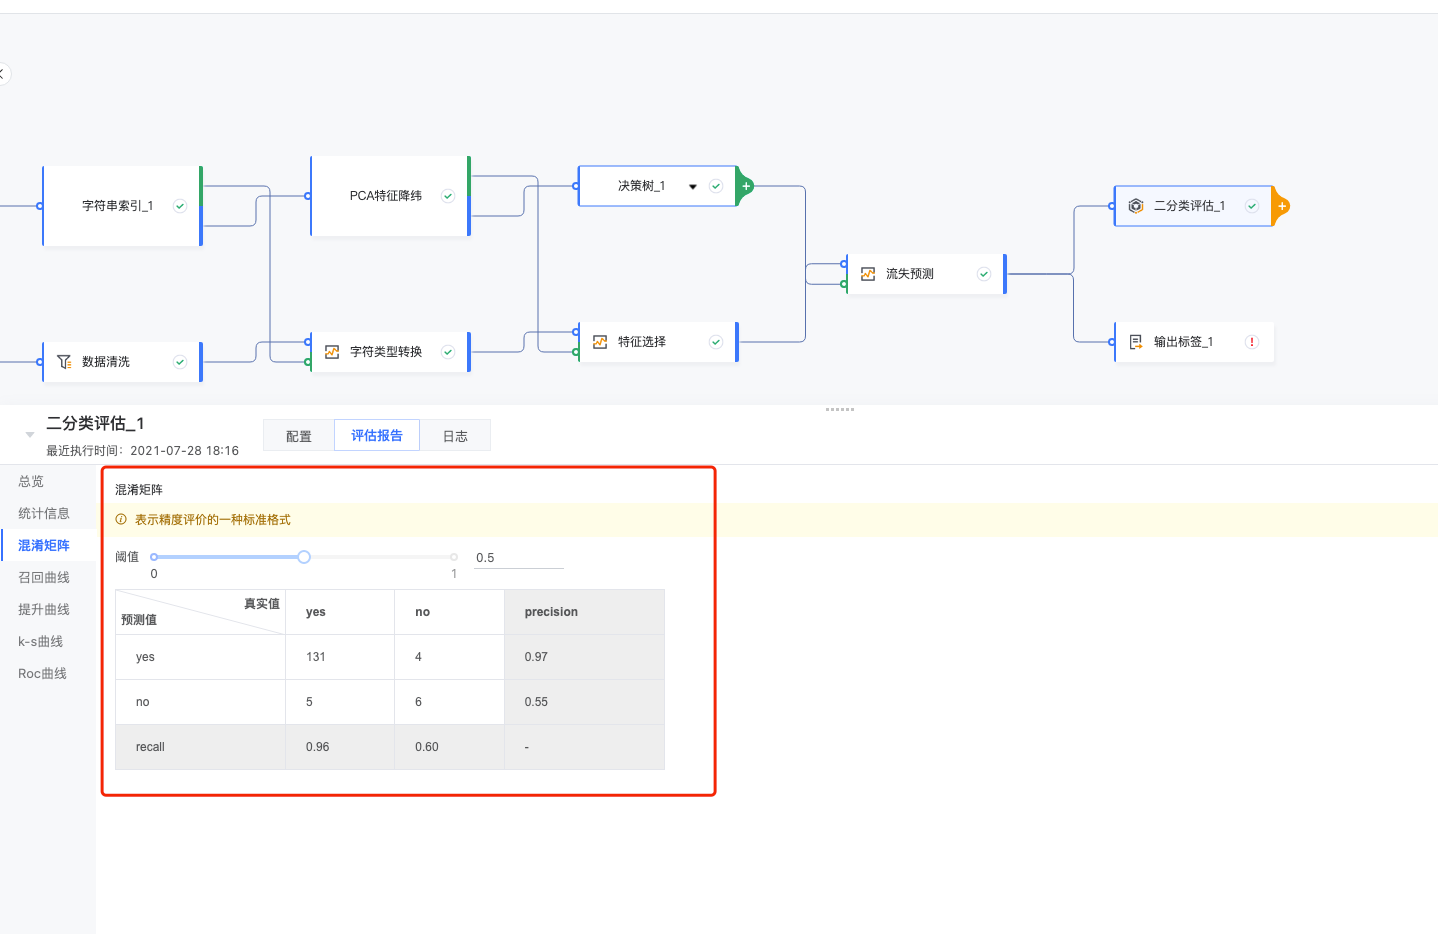Click green plus port on 决策树_1 node
The height and width of the screenshot is (934, 1438).
(x=746, y=186)
